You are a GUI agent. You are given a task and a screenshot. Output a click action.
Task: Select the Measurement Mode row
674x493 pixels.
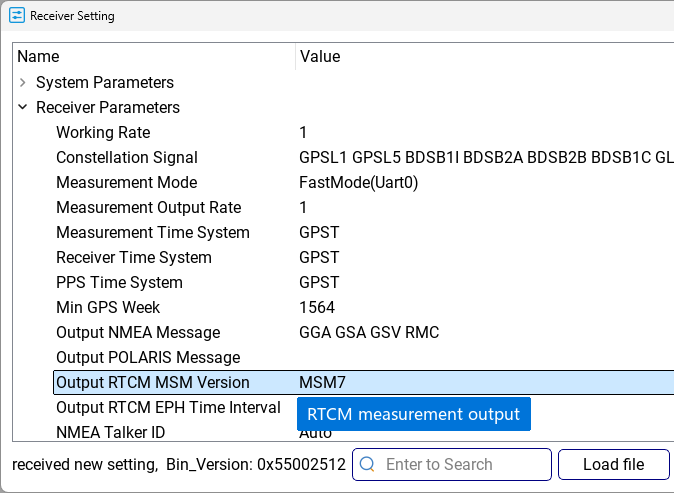(364, 182)
